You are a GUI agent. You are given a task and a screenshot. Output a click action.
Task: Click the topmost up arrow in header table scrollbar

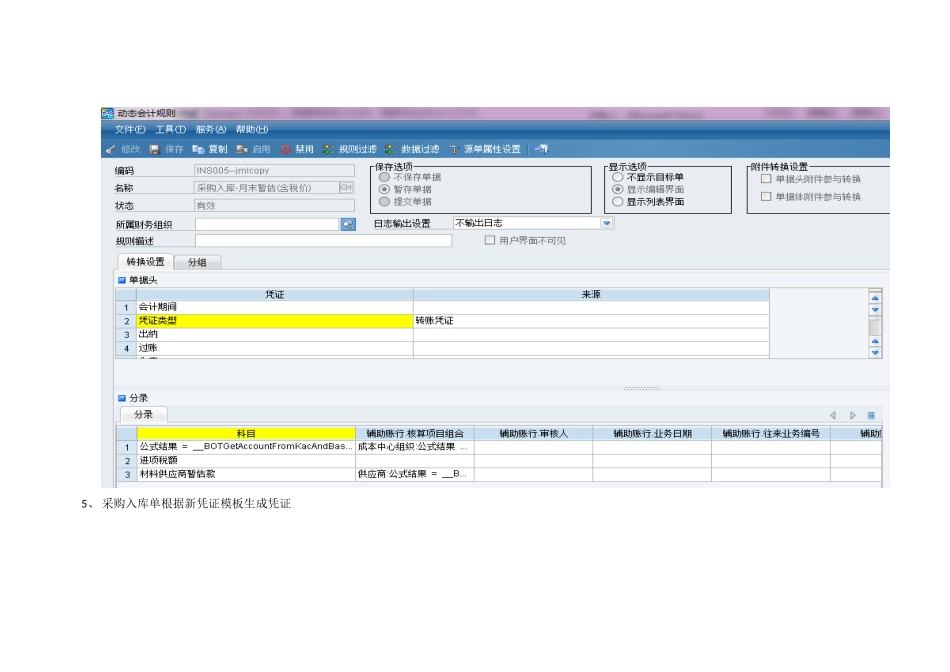pos(875,298)
